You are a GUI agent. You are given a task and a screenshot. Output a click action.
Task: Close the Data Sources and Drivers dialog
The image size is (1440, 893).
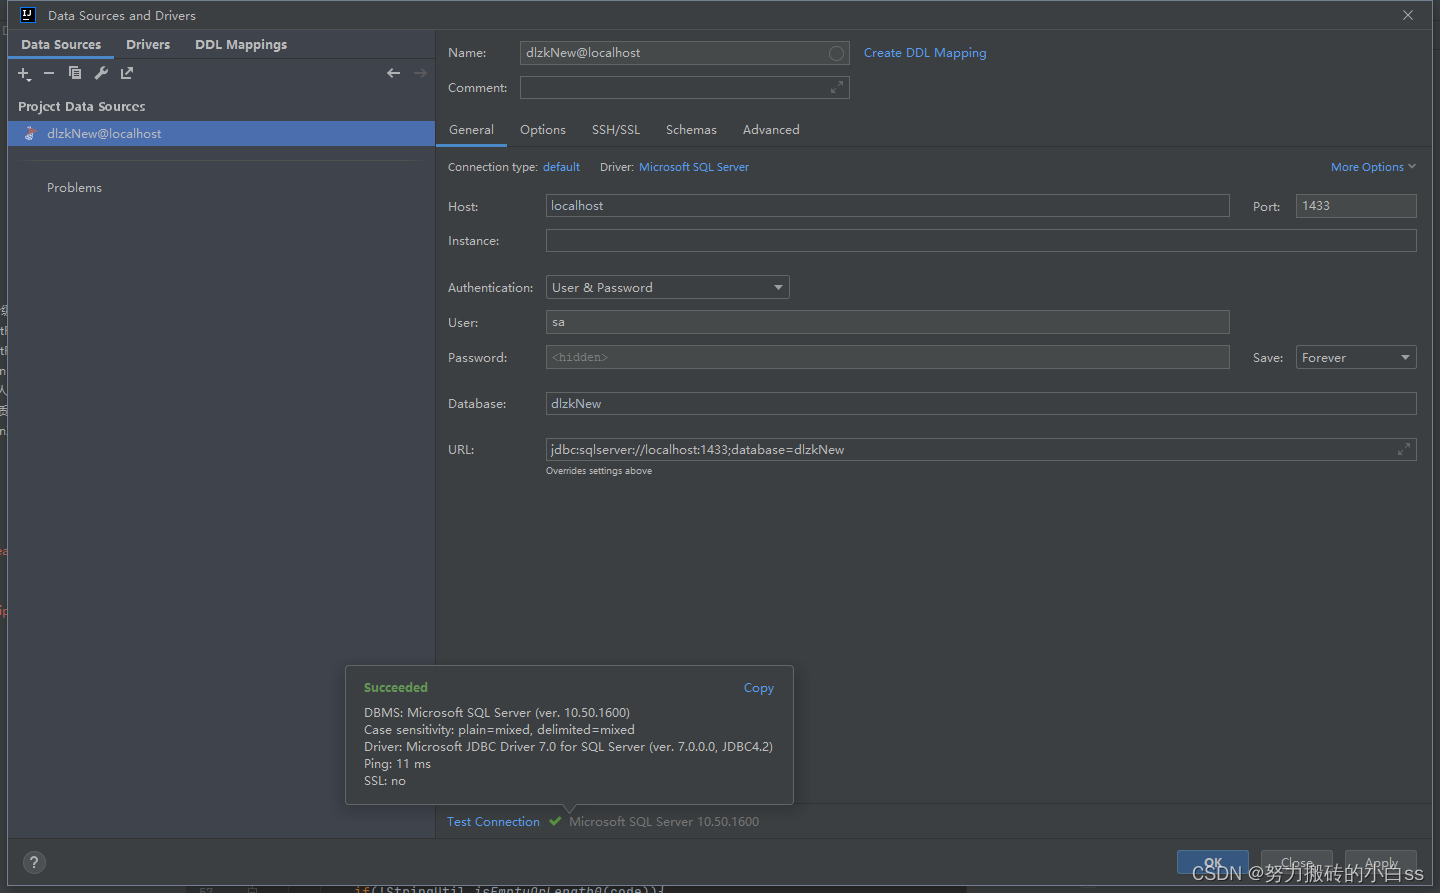click(1407, 15)
